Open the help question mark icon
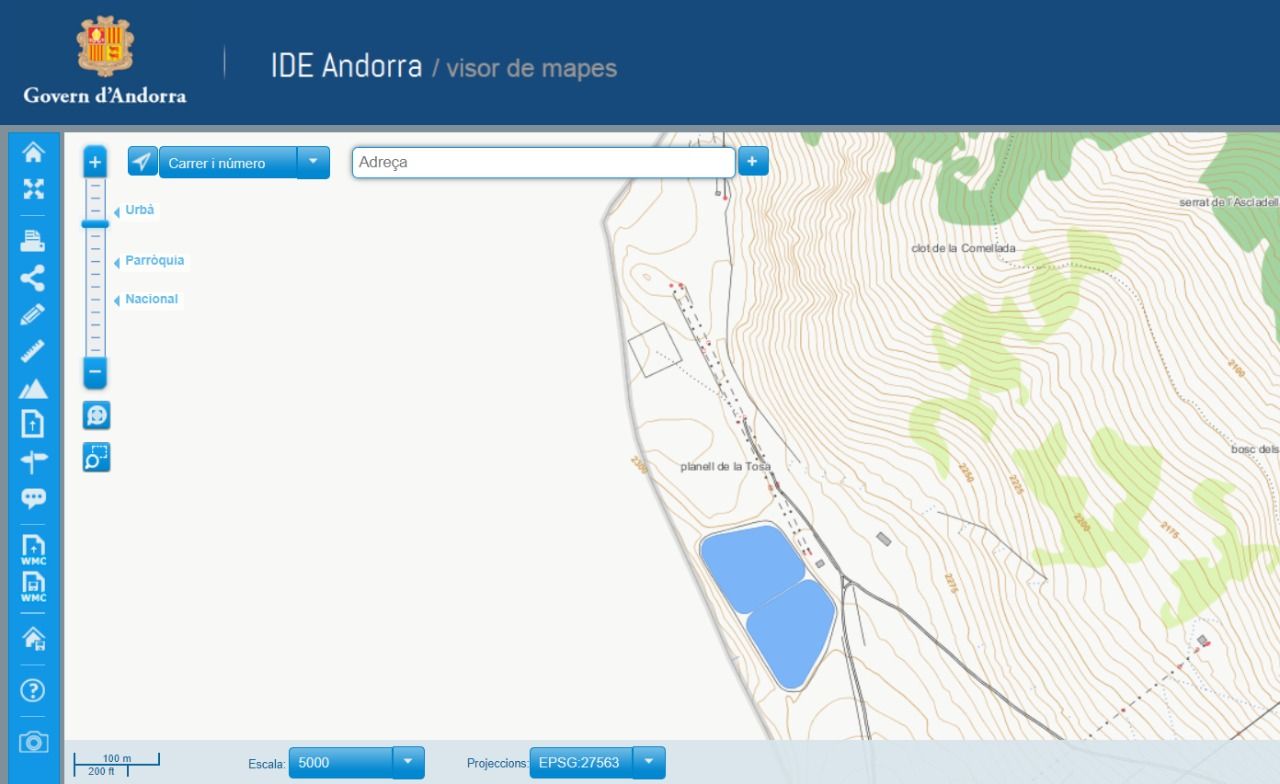This screenshot has height=784, width=1280. (33, 690)
